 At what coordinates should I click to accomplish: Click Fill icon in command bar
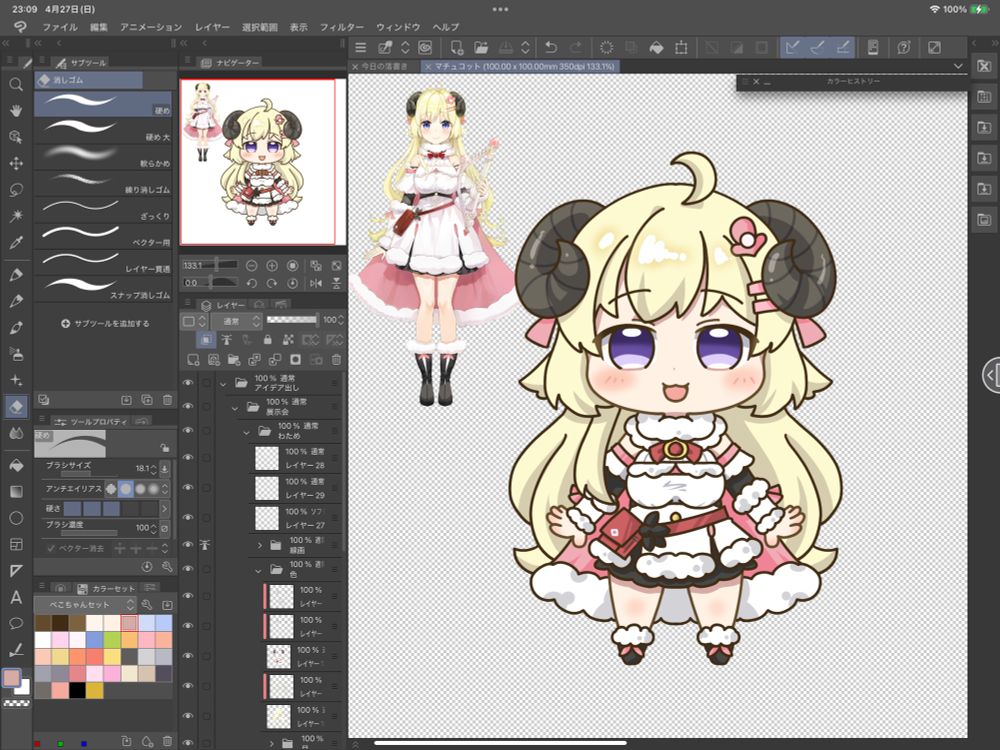[x=656, y=47]
